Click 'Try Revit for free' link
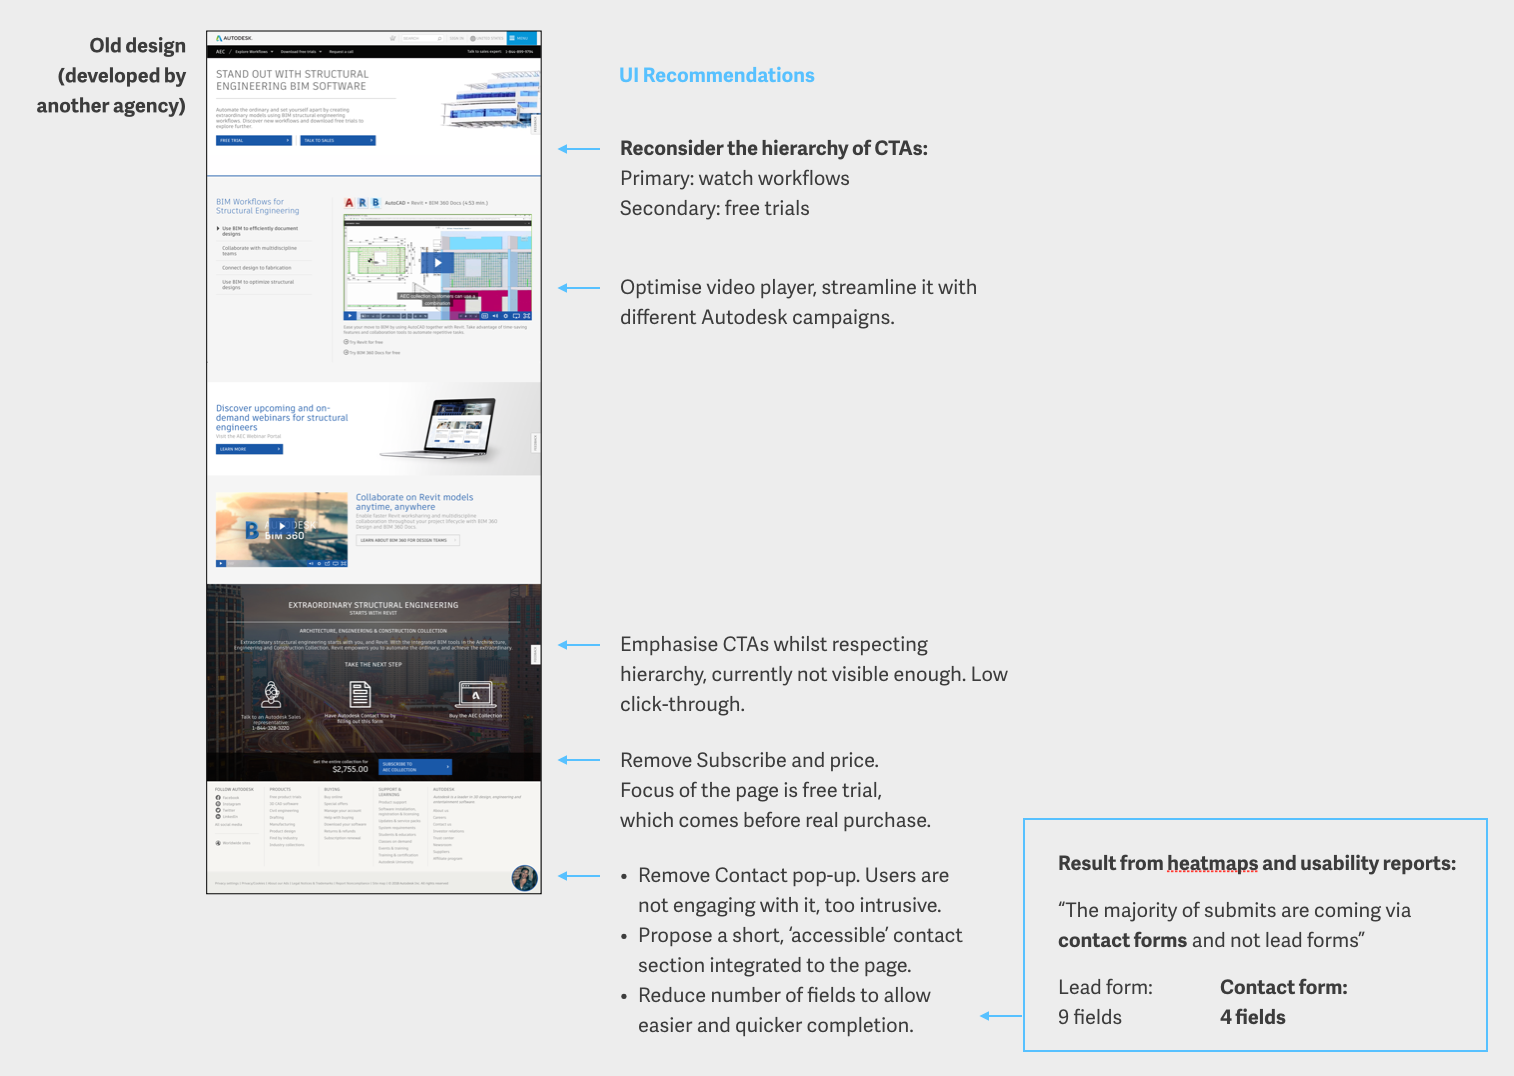 click(364, 342)
